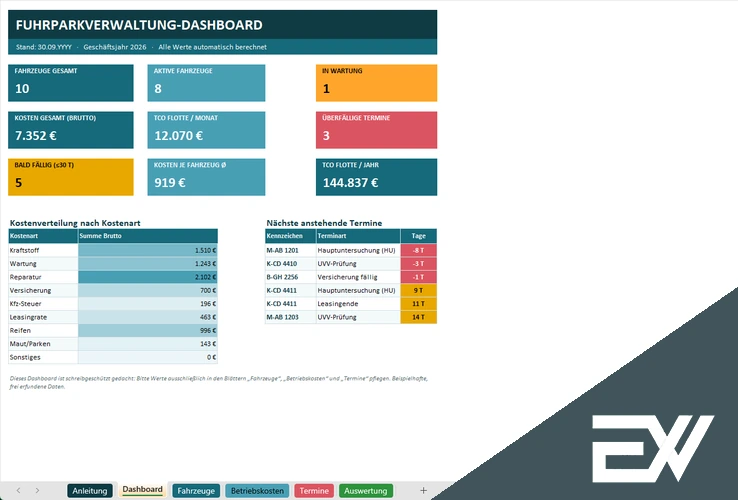Click the next sheet arrow
Screen dimensions: 738x500
37,491
